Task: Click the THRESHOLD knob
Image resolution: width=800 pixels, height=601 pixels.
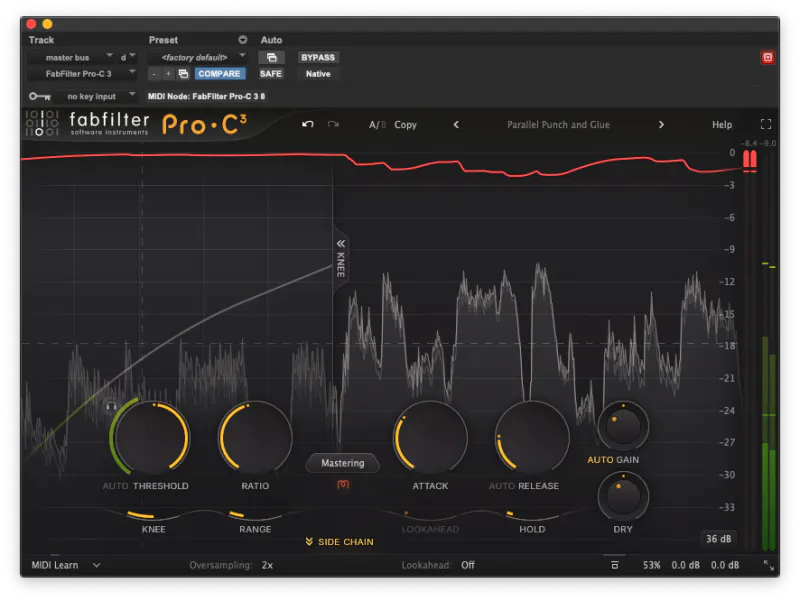Action: [x=152, y=438]
